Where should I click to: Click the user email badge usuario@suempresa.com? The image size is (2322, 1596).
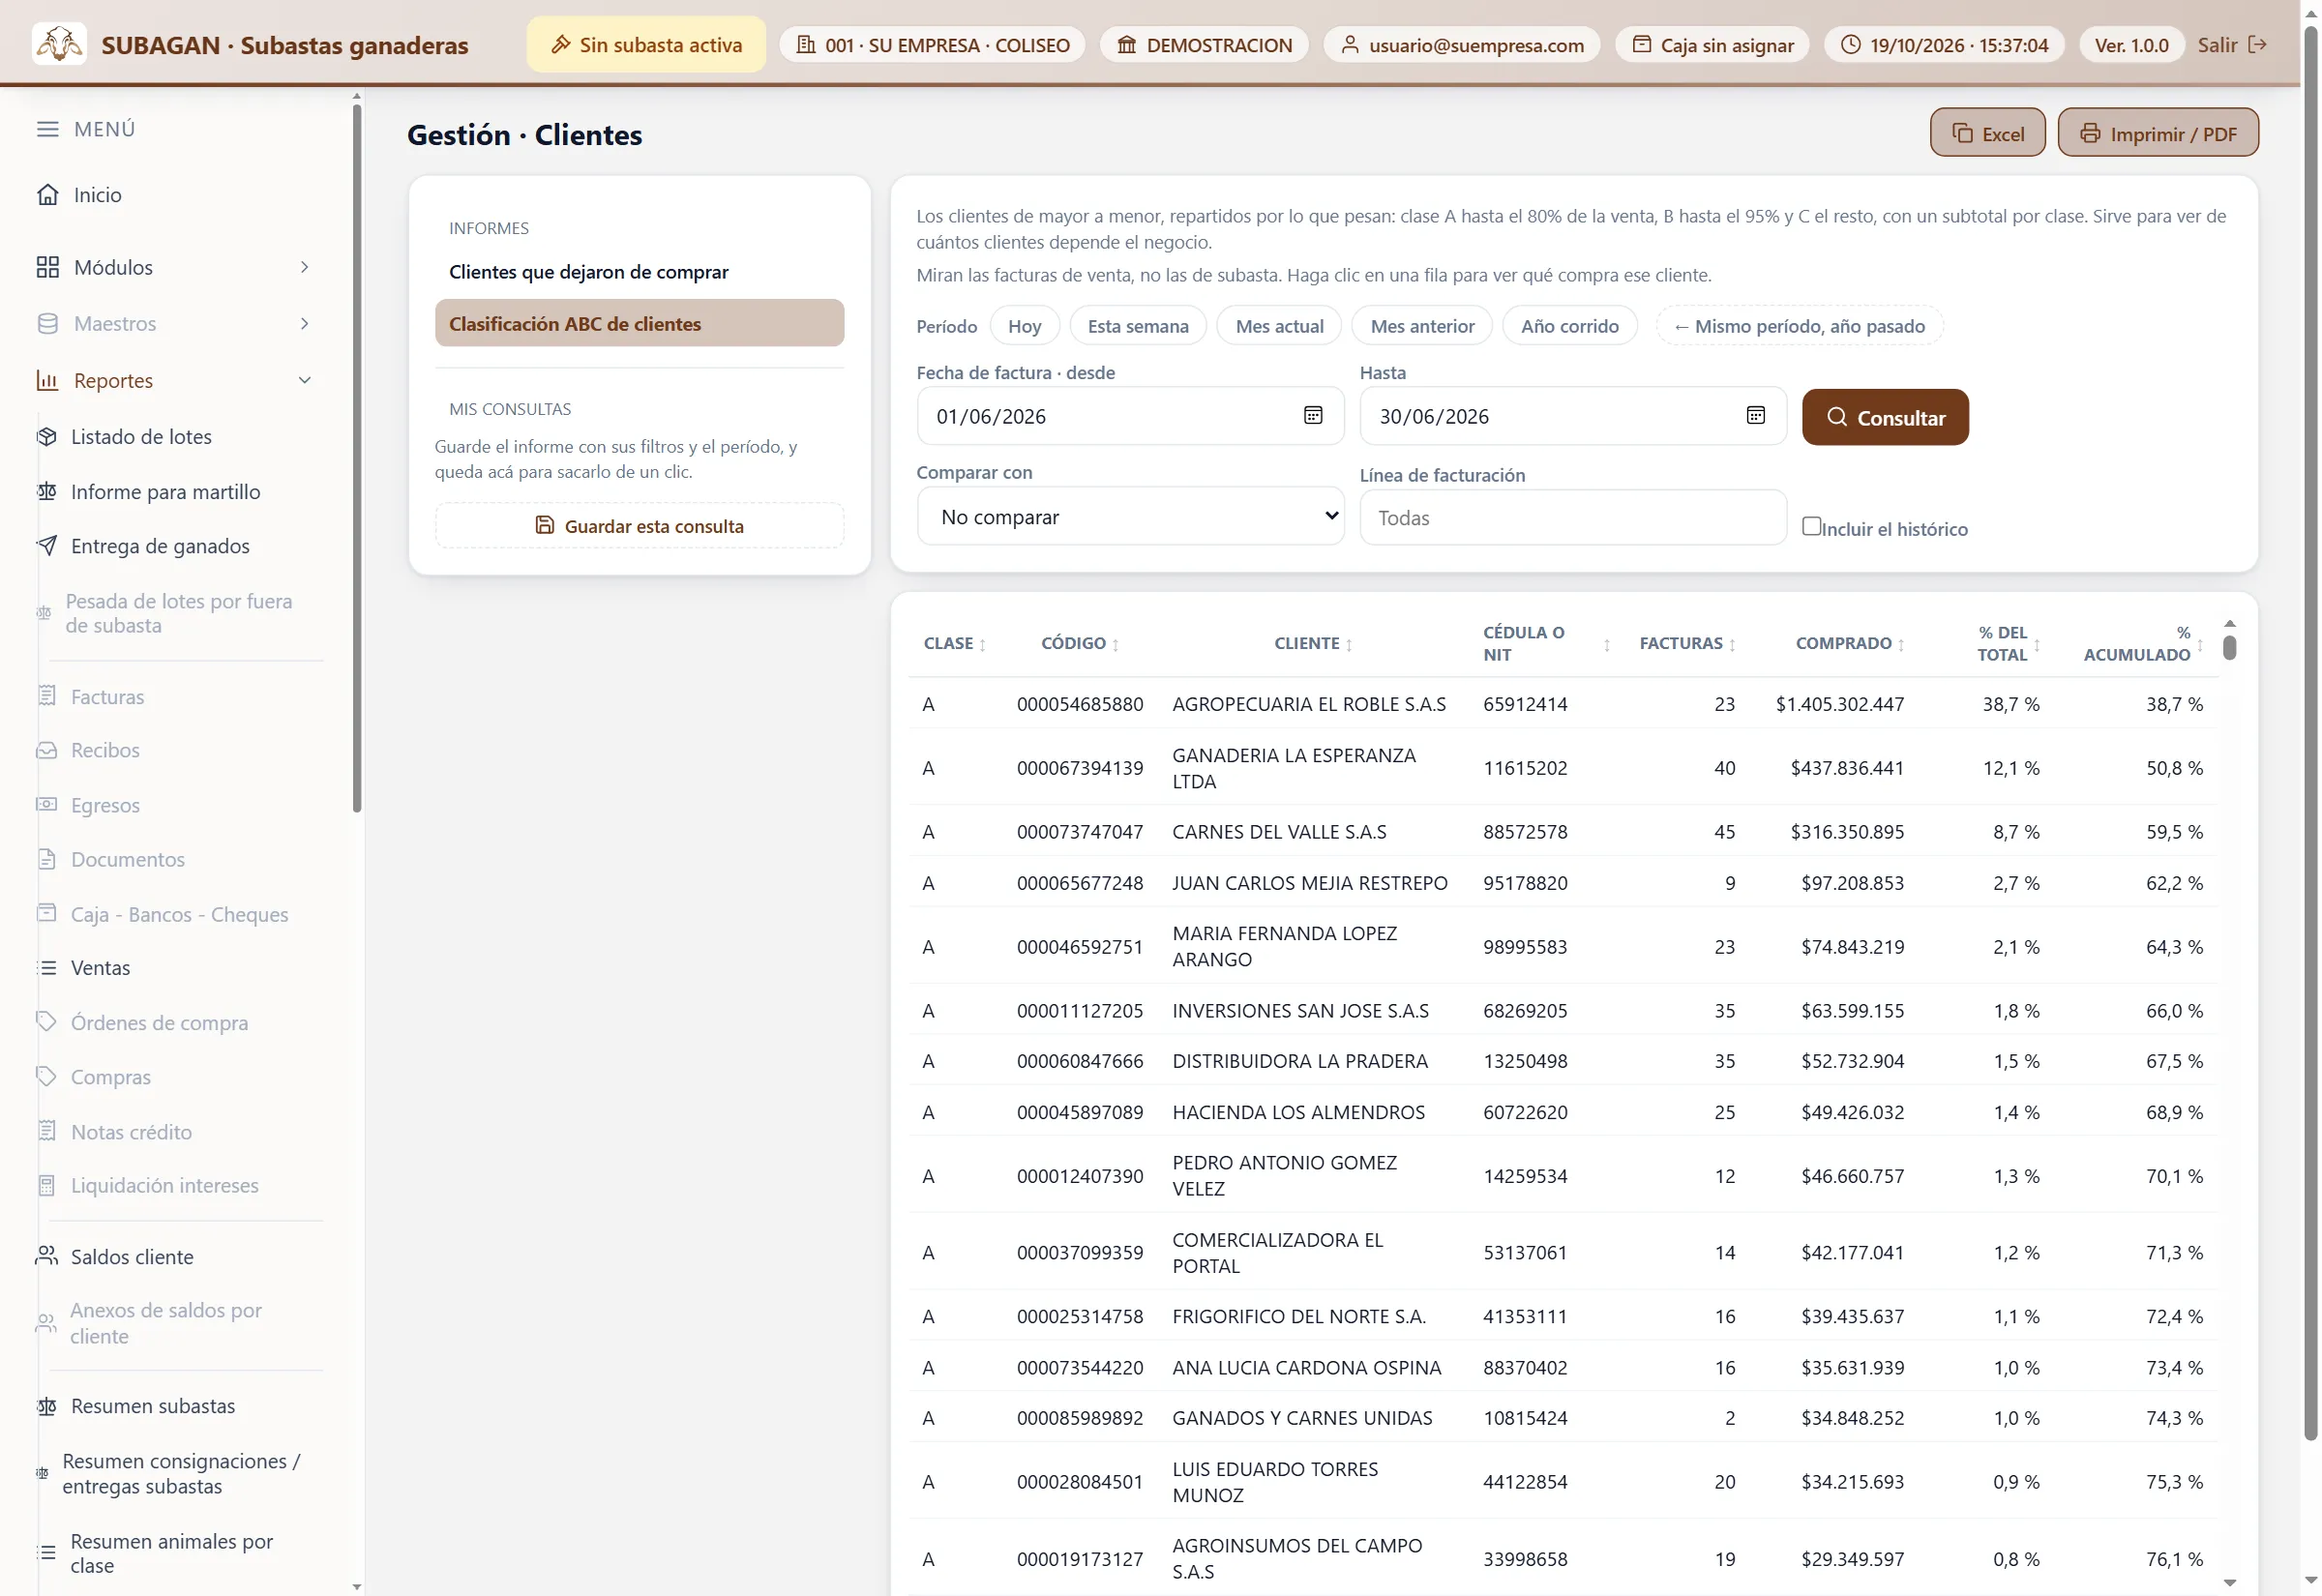coord(1461,44)
